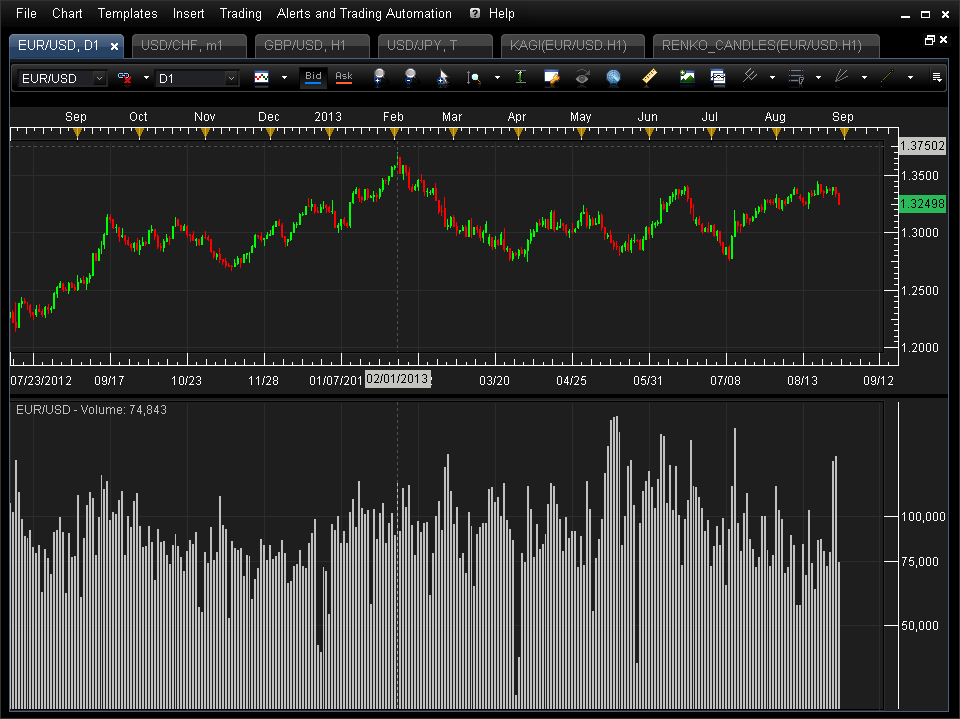Switch to the USD/JPY, T tab
The width and height of the screenshot is (960, 719).
click(x=435, y=46)
